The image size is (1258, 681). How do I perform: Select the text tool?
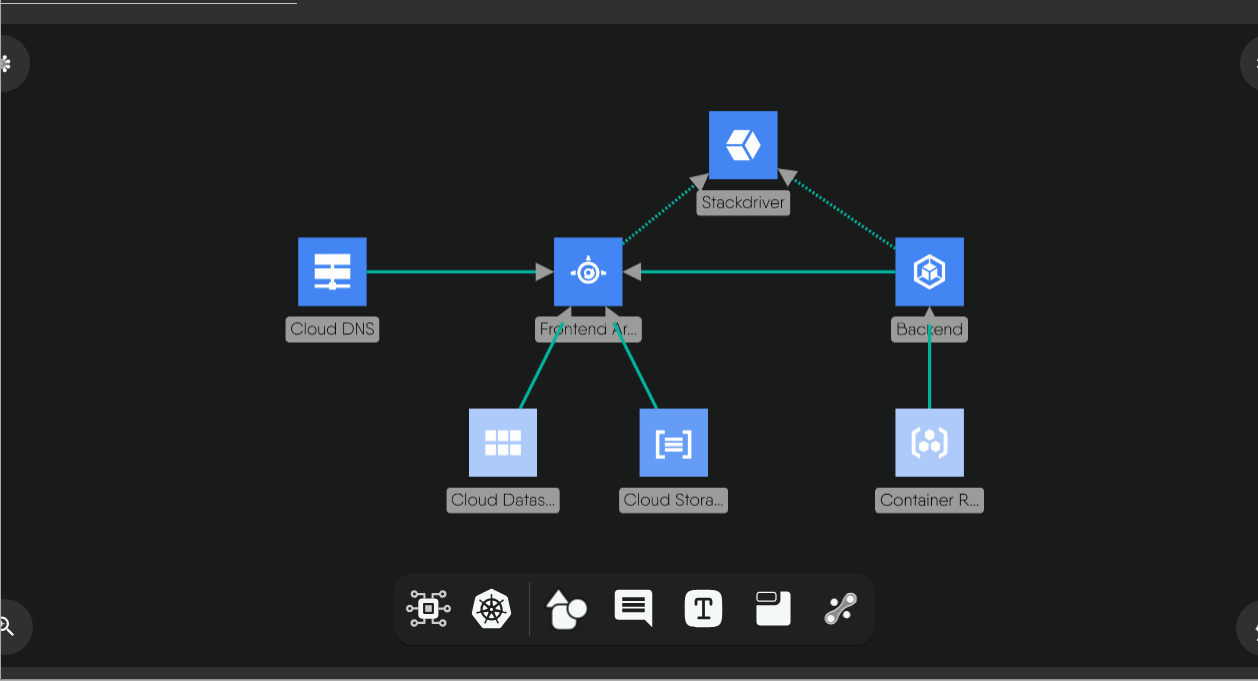pos(702,608)
